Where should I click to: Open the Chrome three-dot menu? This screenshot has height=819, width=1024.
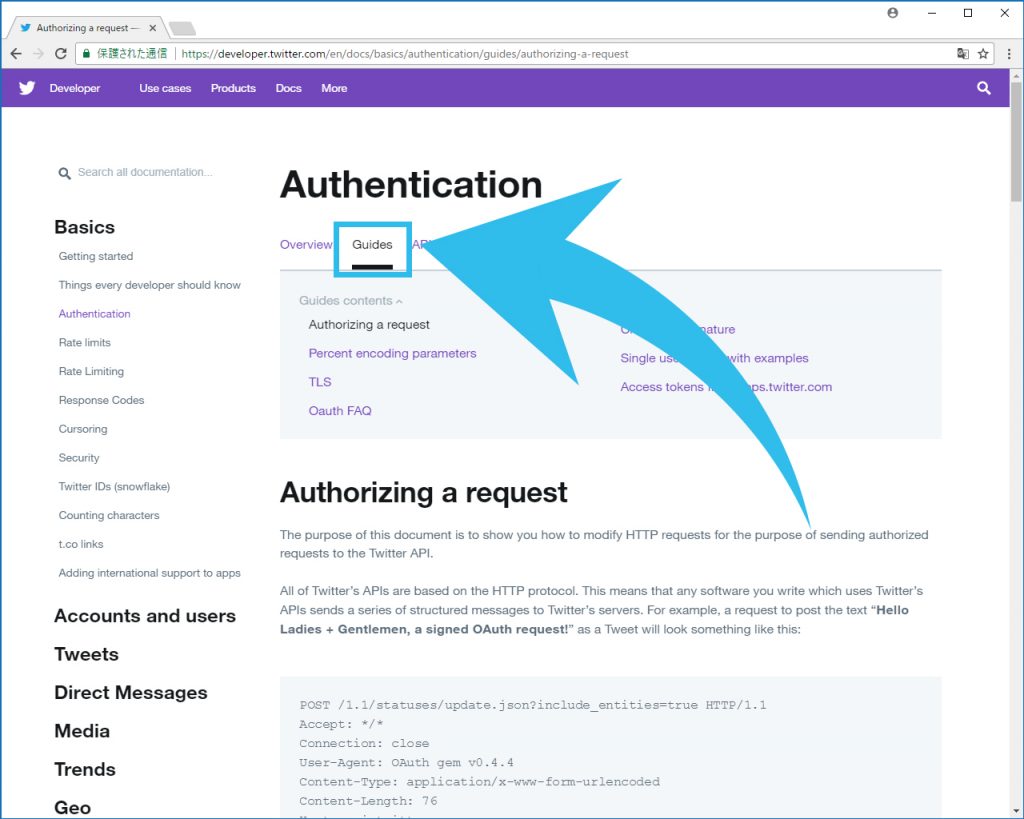pos(1009,54)
